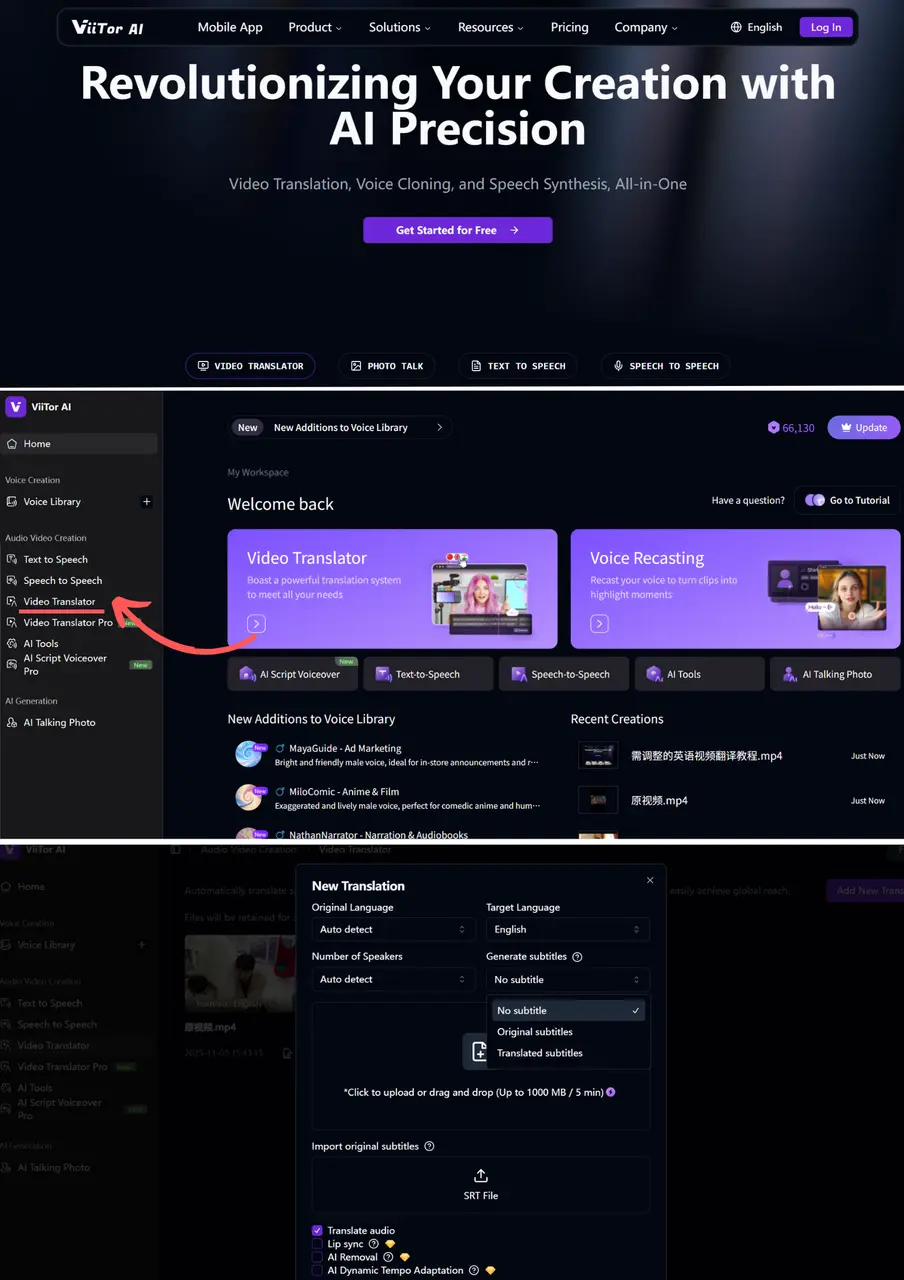This screenshot has height=1280, width=904.
Task: Expand the Target Language dropdown
Action: coord(567,930)
